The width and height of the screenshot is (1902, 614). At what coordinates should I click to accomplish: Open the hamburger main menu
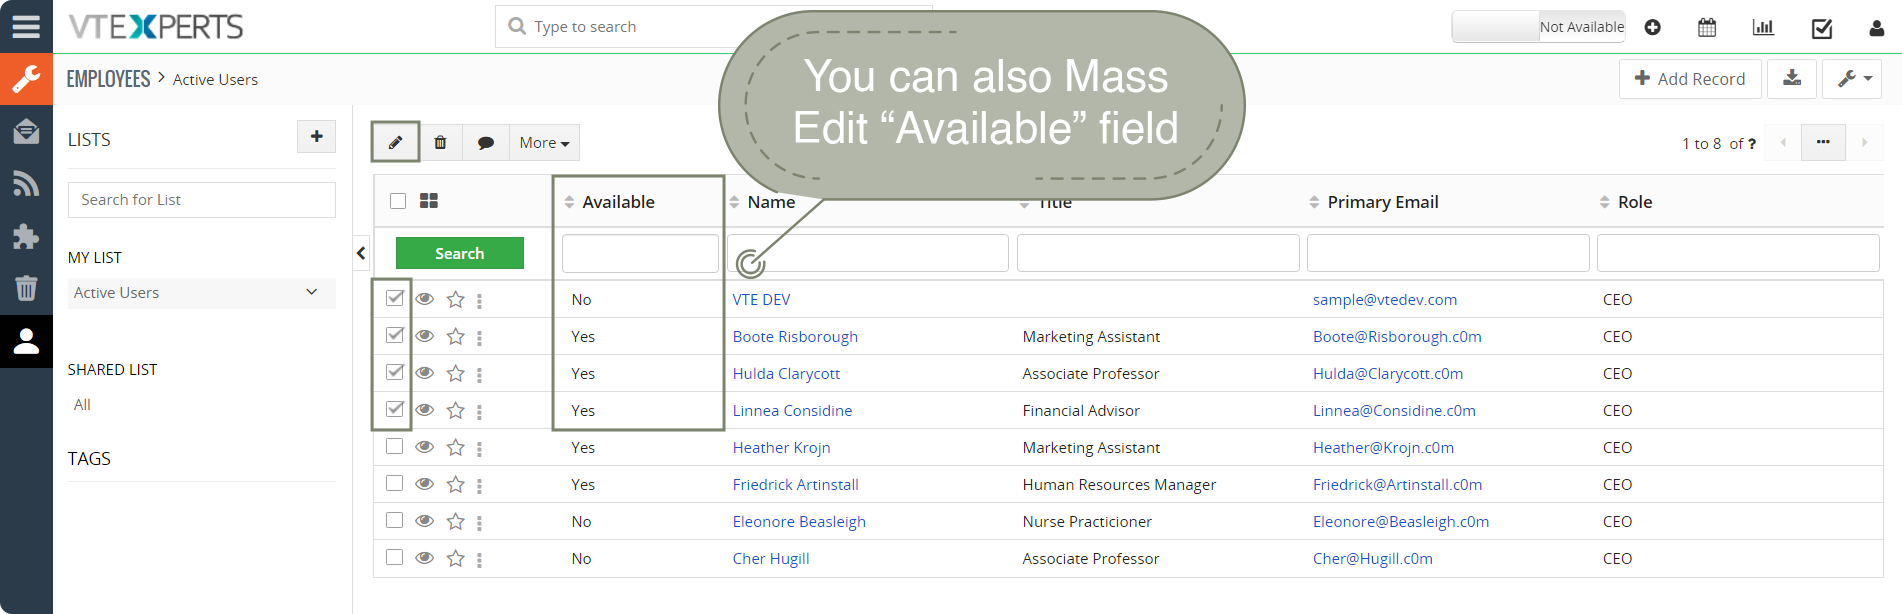click(26, 26)
